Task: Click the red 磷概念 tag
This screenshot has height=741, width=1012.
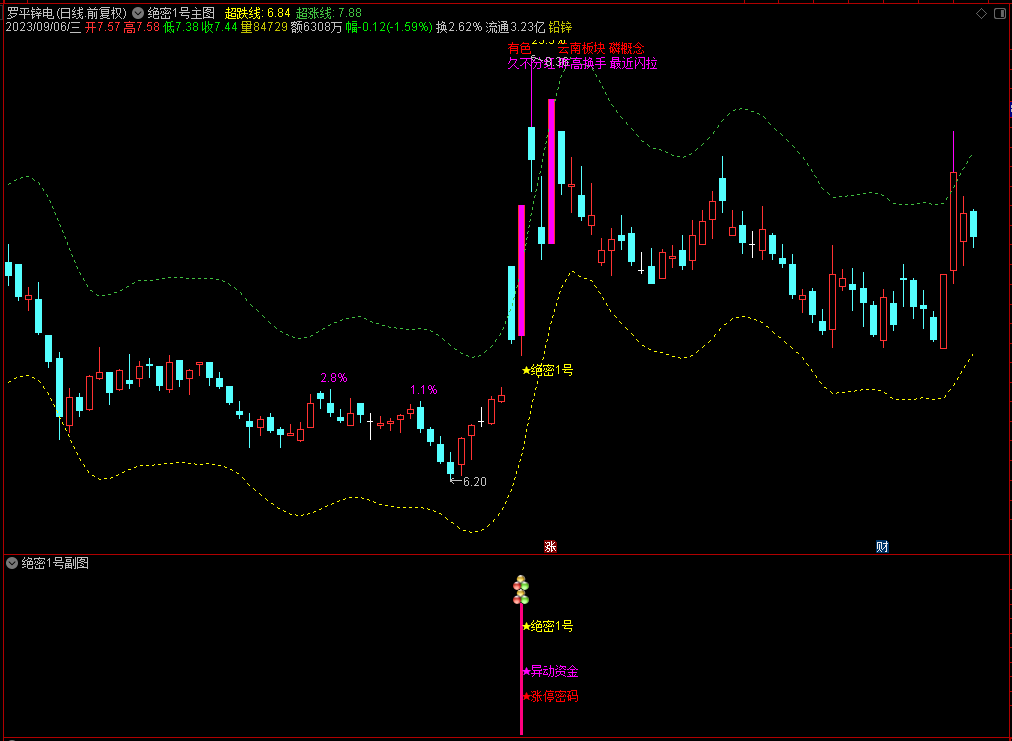Action: pyautogui.click(x=627, y=49)
